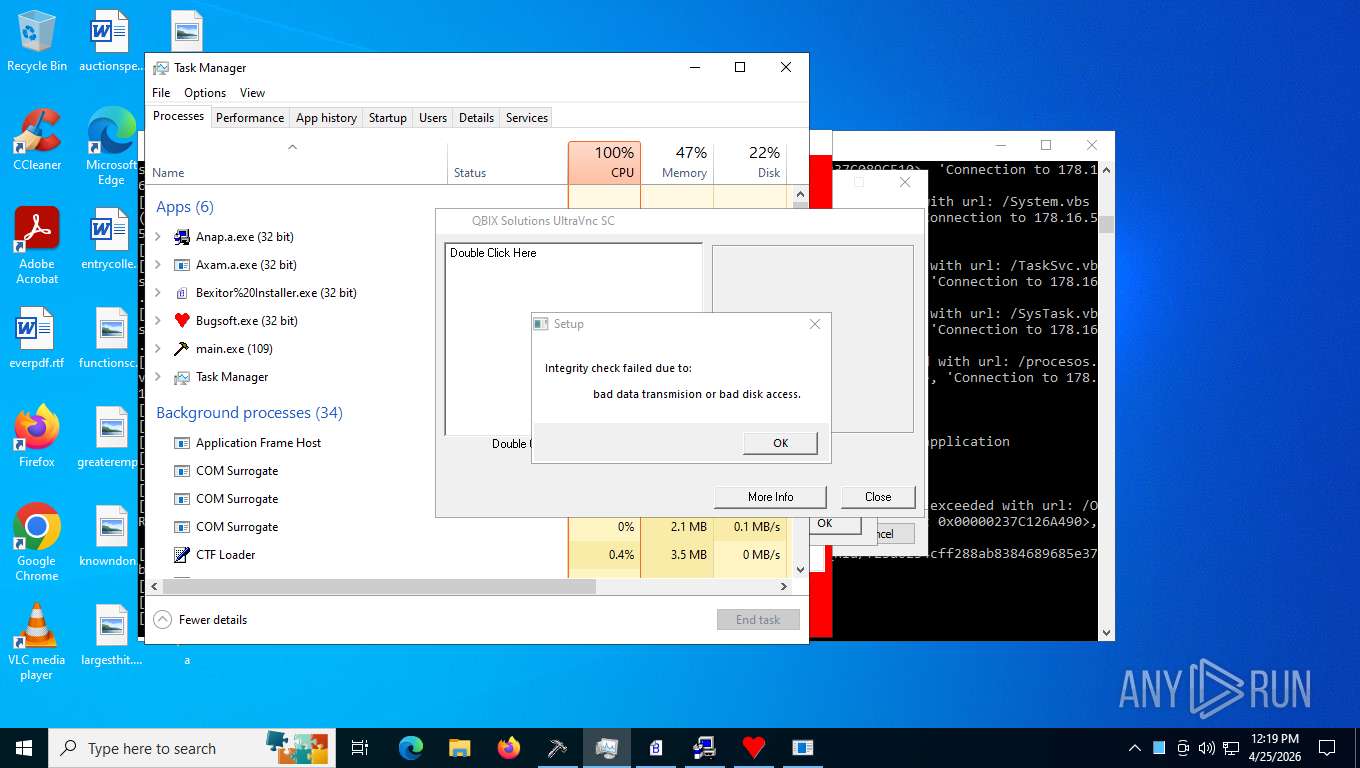Open Task Manager View menu
The image size is (1360, 768).
click(x=253, y=93)
